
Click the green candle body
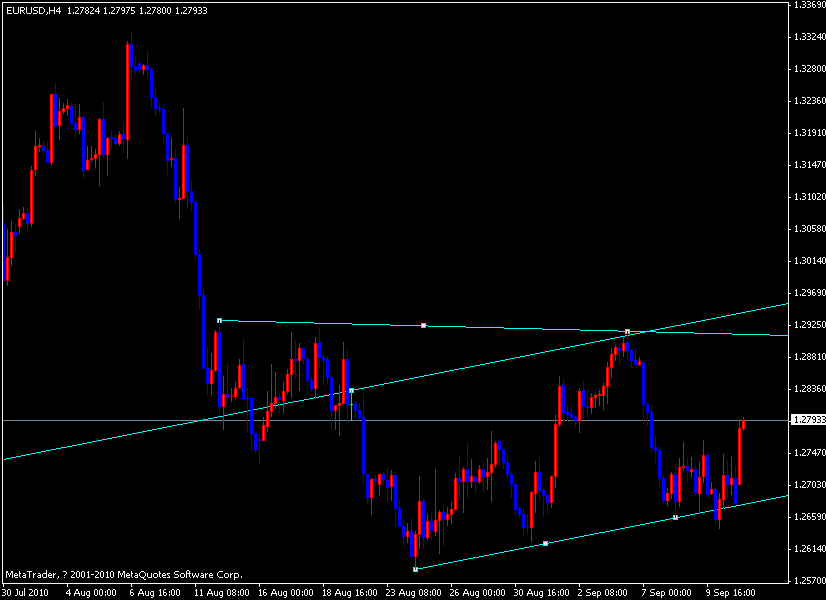(x=351, y=406)
